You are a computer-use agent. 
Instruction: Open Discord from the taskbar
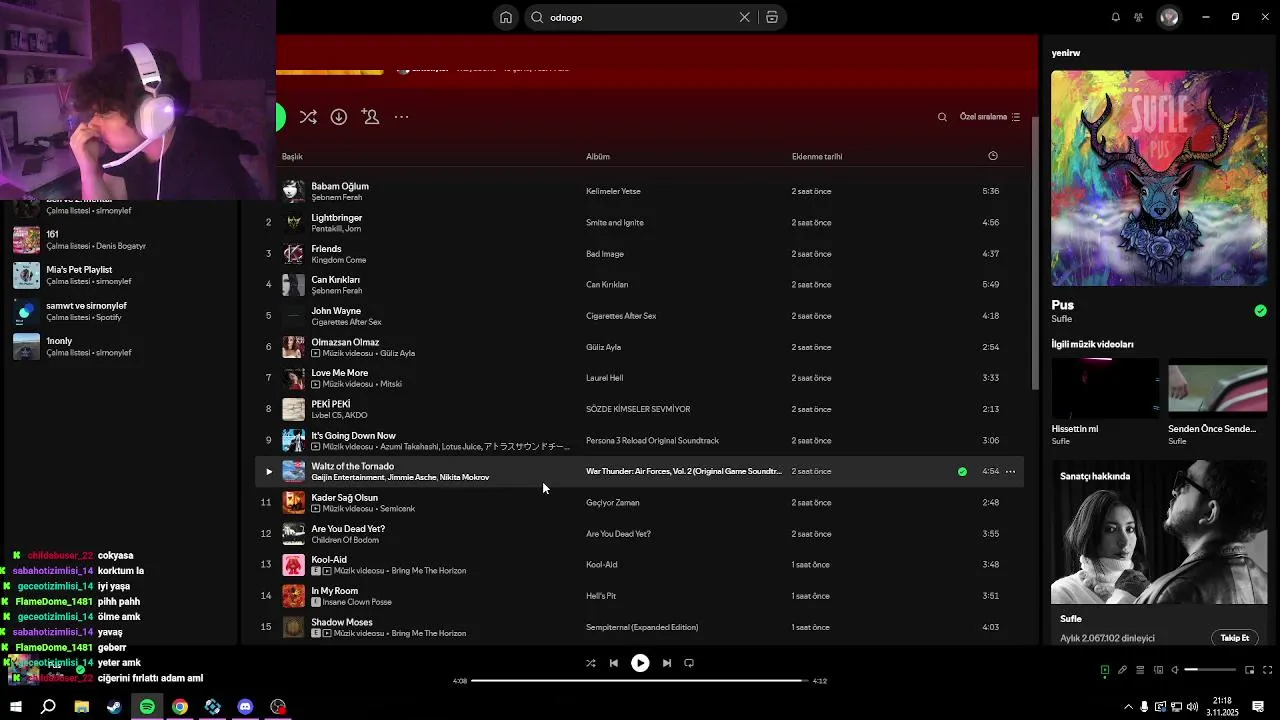[x=245, y=707]
